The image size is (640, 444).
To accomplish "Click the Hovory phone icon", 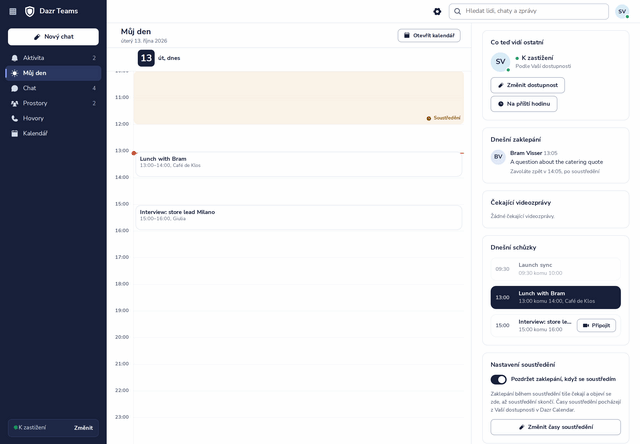I will click(15, 118).
